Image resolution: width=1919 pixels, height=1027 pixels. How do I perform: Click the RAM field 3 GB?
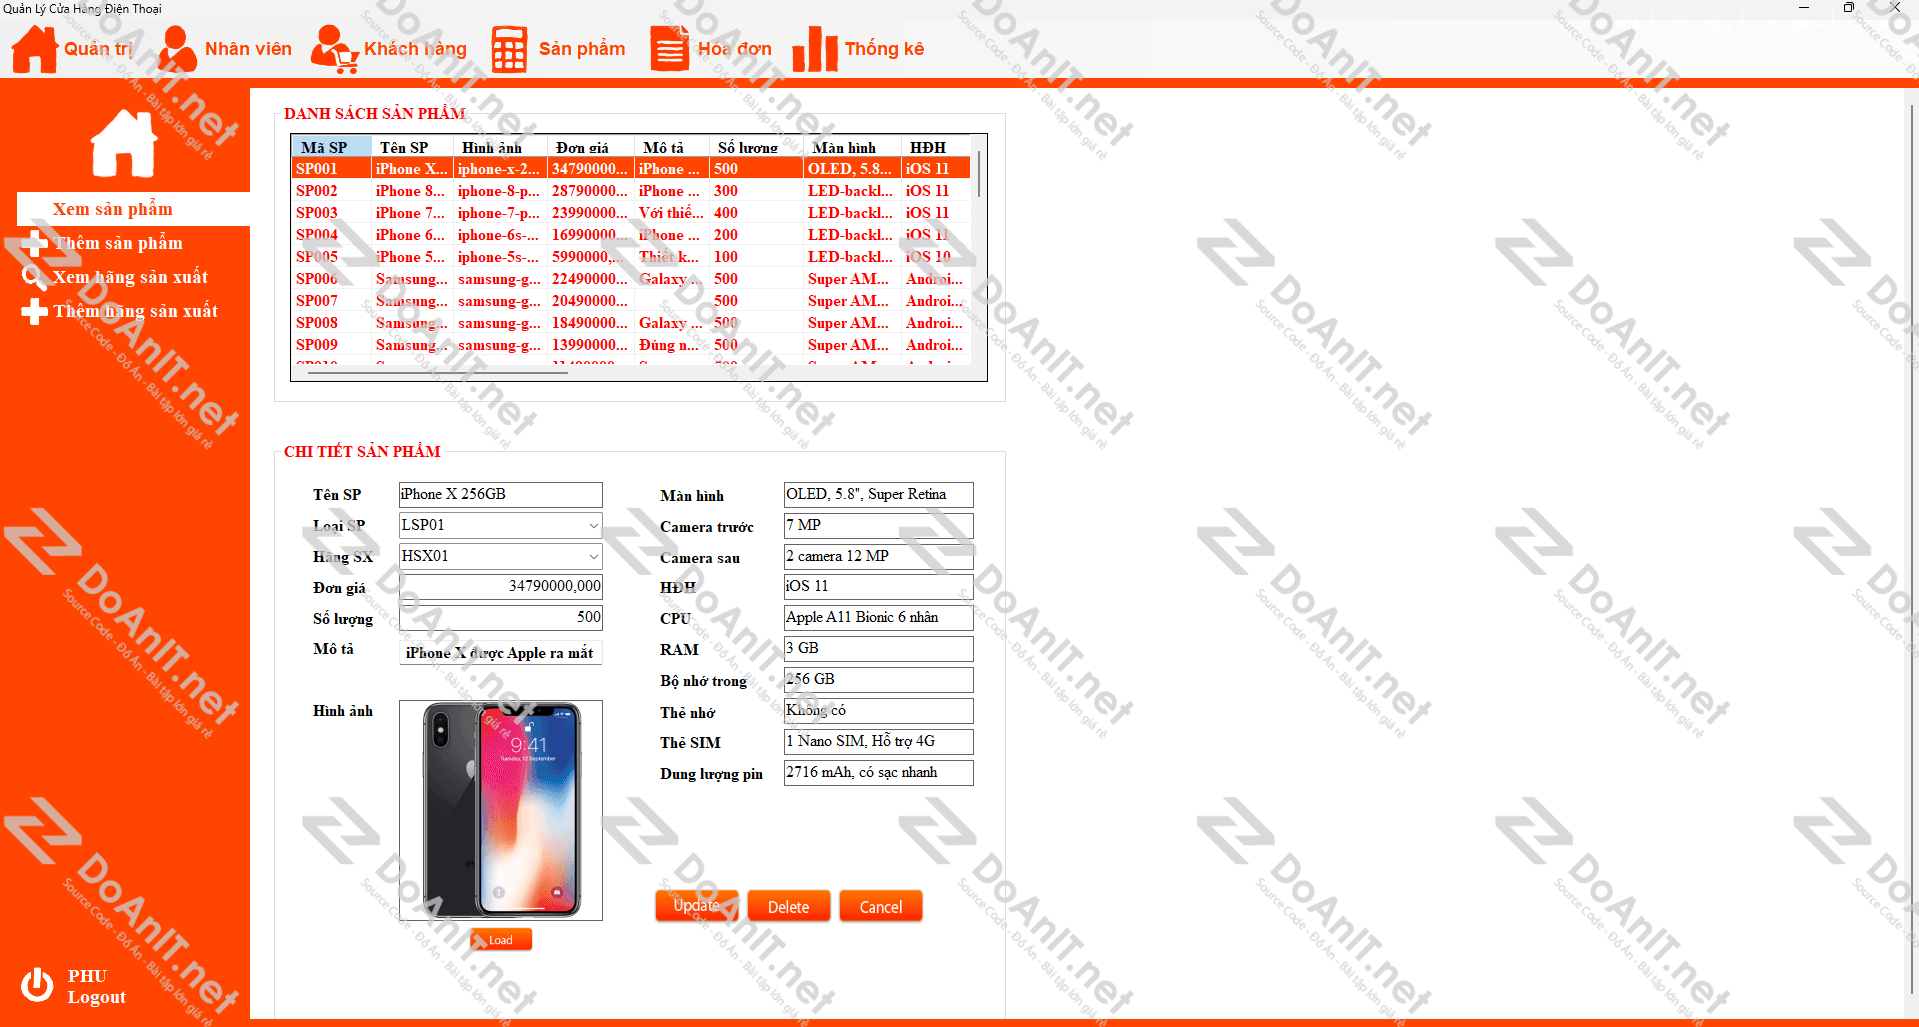coord(879,648)
